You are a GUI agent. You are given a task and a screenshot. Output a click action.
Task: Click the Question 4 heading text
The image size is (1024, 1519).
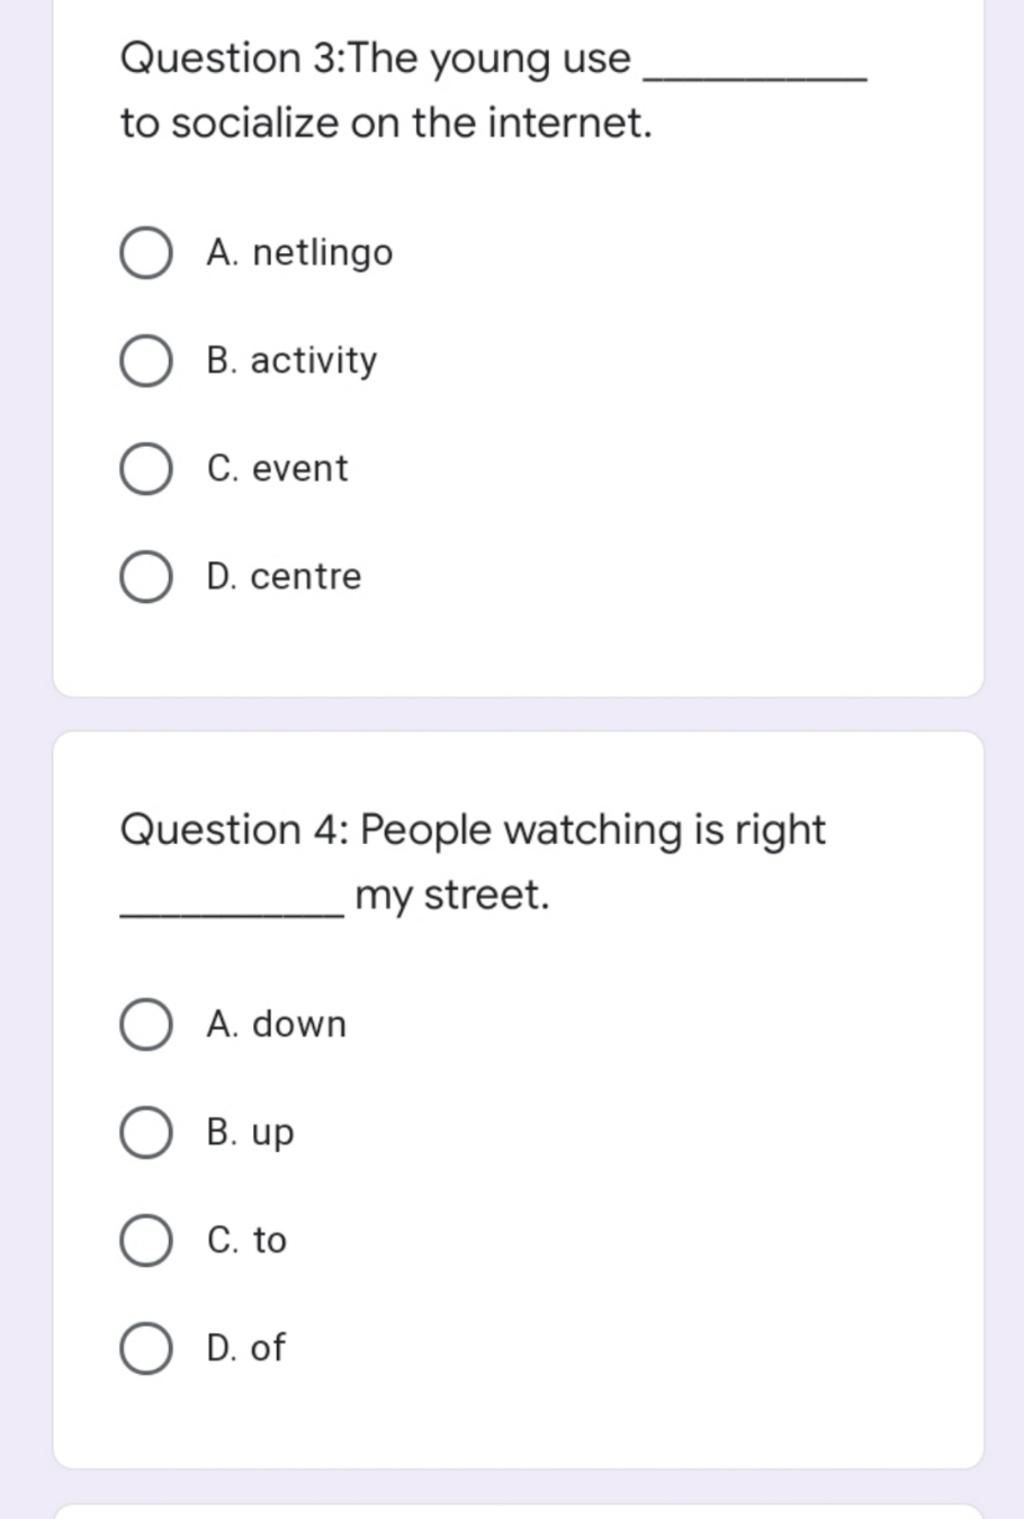[x=473, y=863]
